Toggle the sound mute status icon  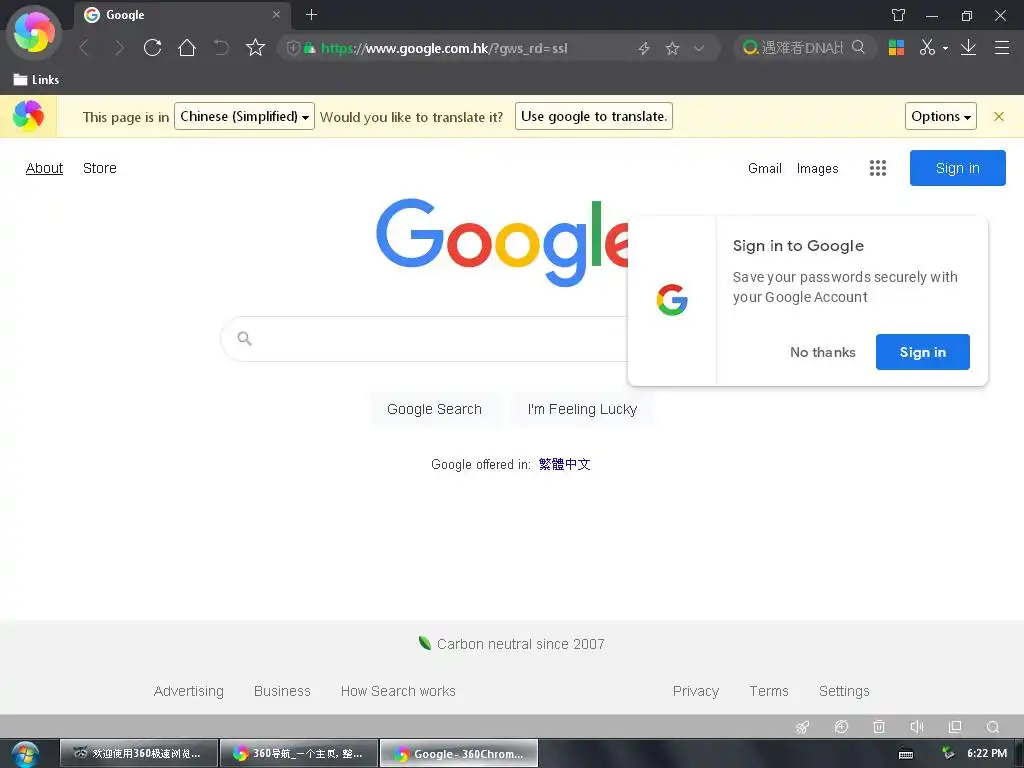pyautogui.click(x=917, y=727)
